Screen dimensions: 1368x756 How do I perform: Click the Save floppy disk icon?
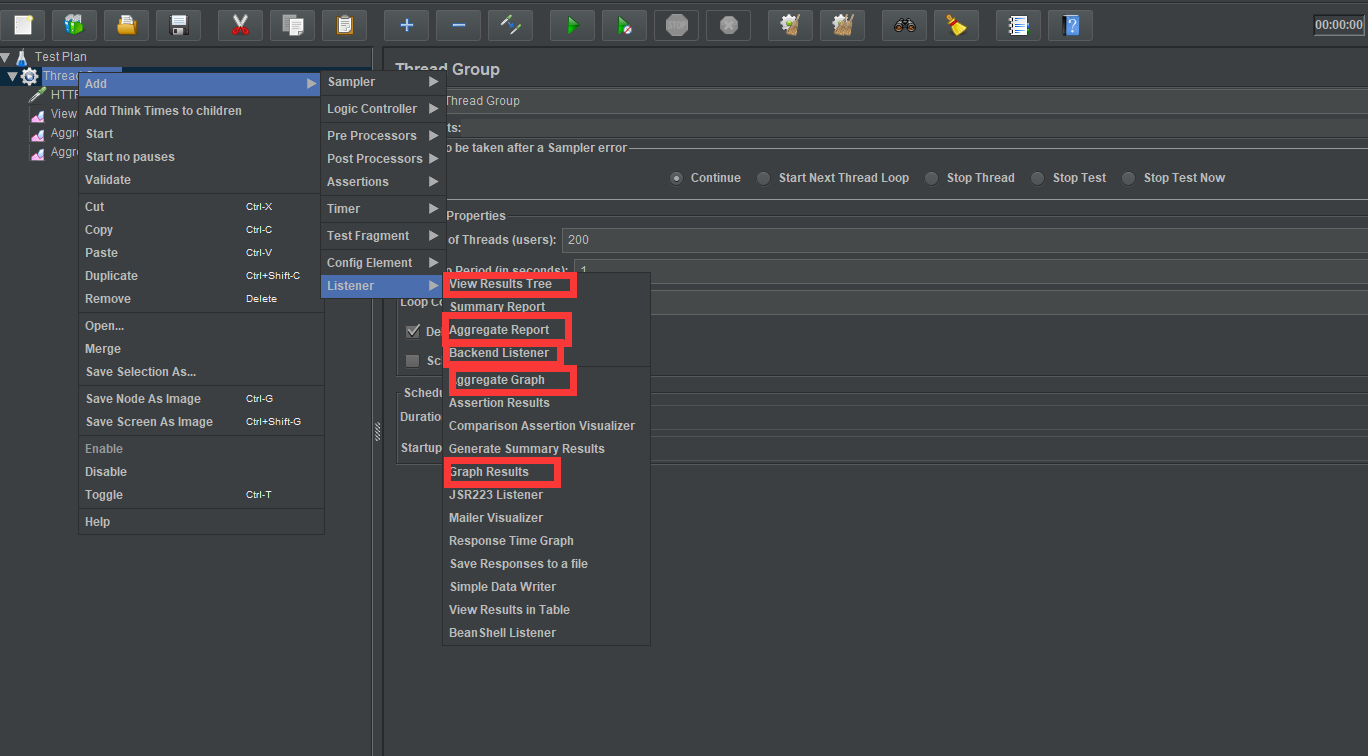(x=178, y=25)
